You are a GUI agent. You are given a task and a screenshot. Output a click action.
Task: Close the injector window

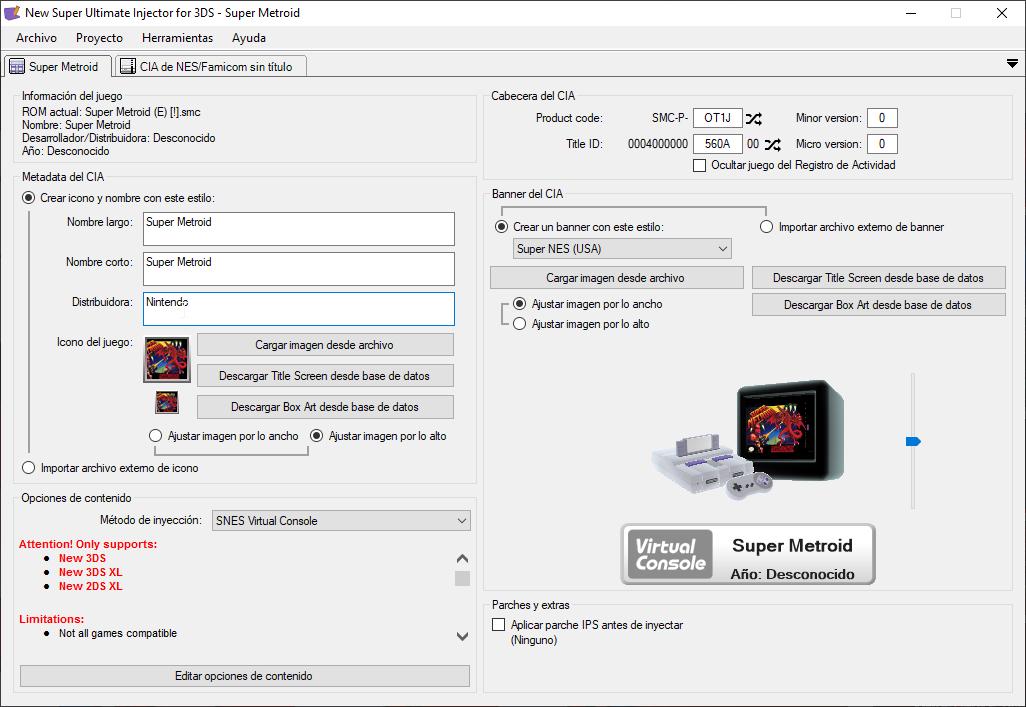pyautogui.click(x=1002, y=13)
